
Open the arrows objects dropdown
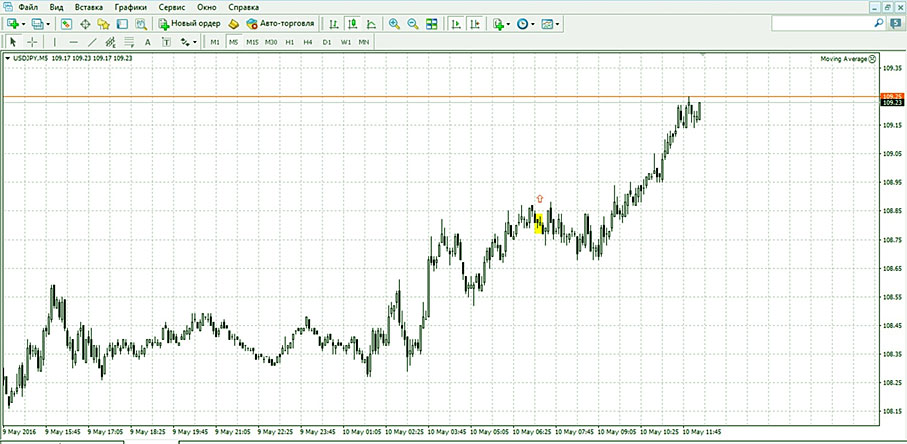(187, 42)
